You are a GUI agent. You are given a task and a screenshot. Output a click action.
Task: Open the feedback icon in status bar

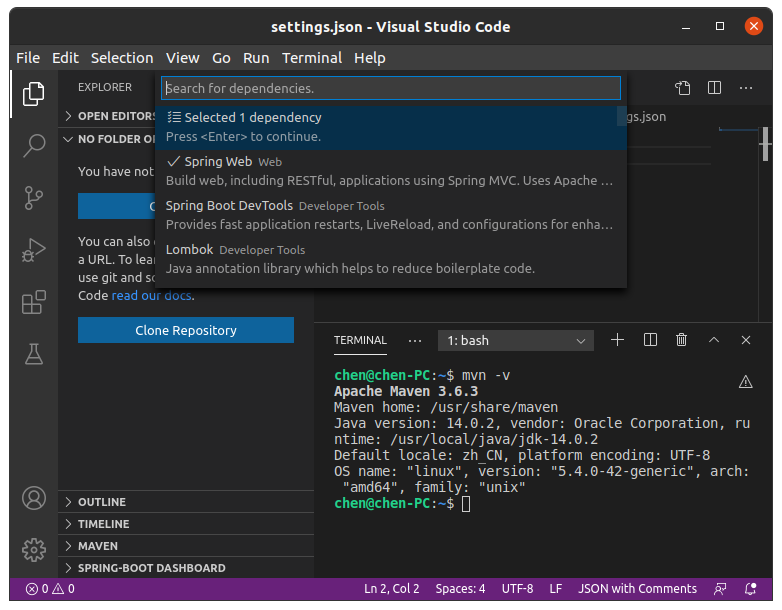click(720, 589)
